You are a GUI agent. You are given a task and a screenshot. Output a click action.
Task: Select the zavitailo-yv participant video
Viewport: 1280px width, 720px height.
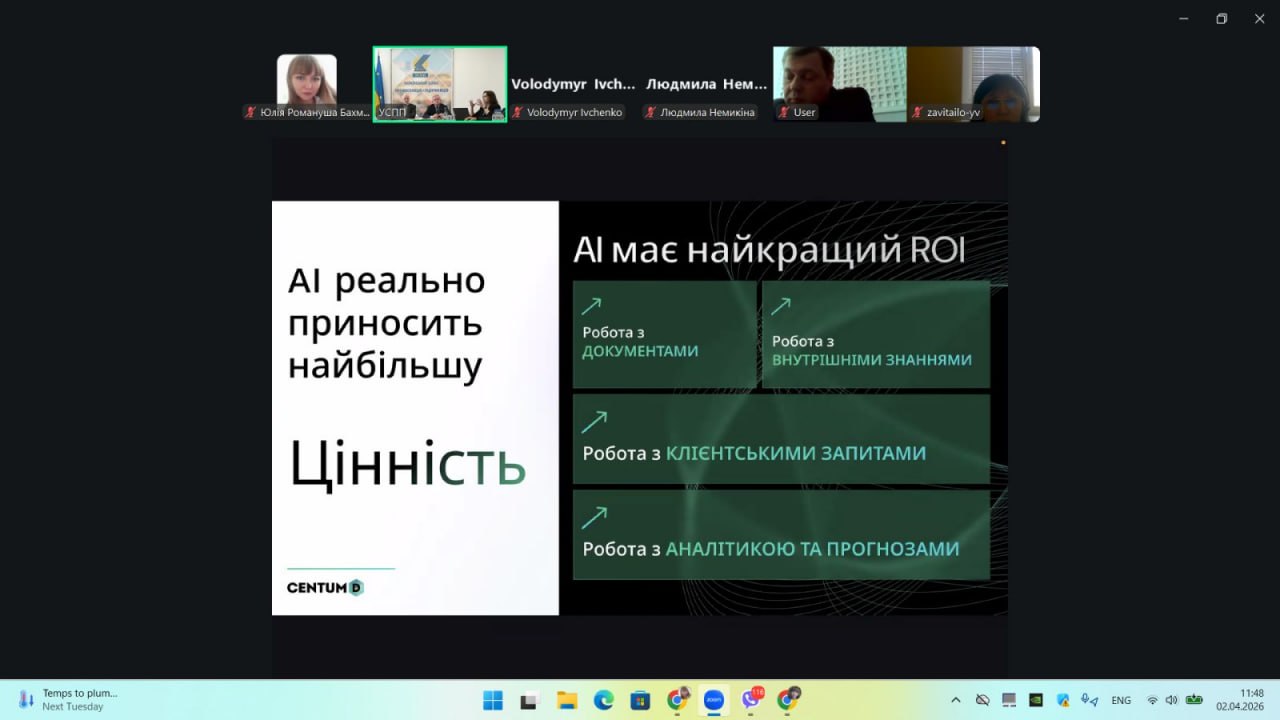click(x=973, y=84)
